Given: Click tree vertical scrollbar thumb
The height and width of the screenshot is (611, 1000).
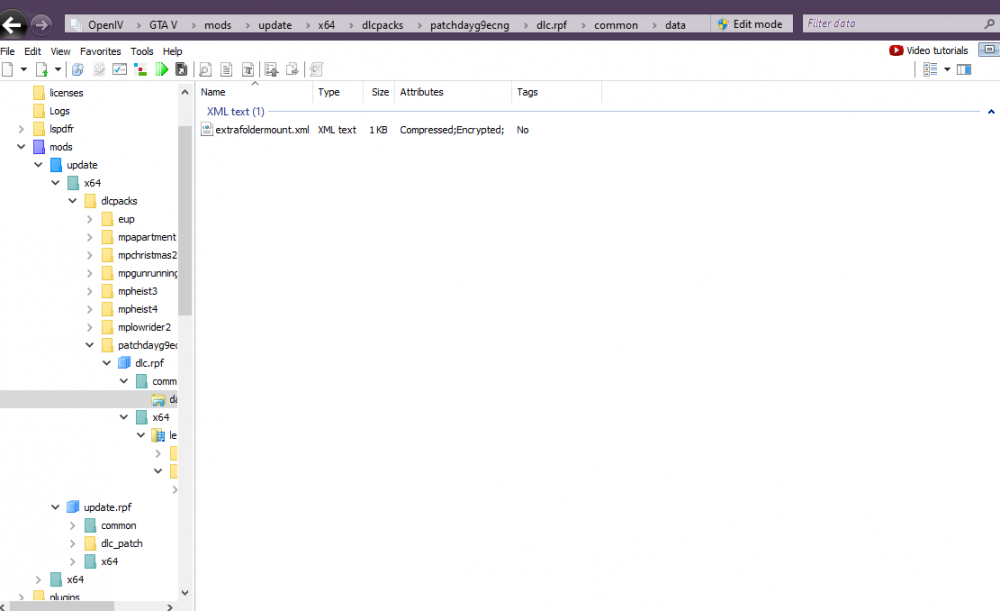Looking at the screenshot, I should click(x=185, y=220).
